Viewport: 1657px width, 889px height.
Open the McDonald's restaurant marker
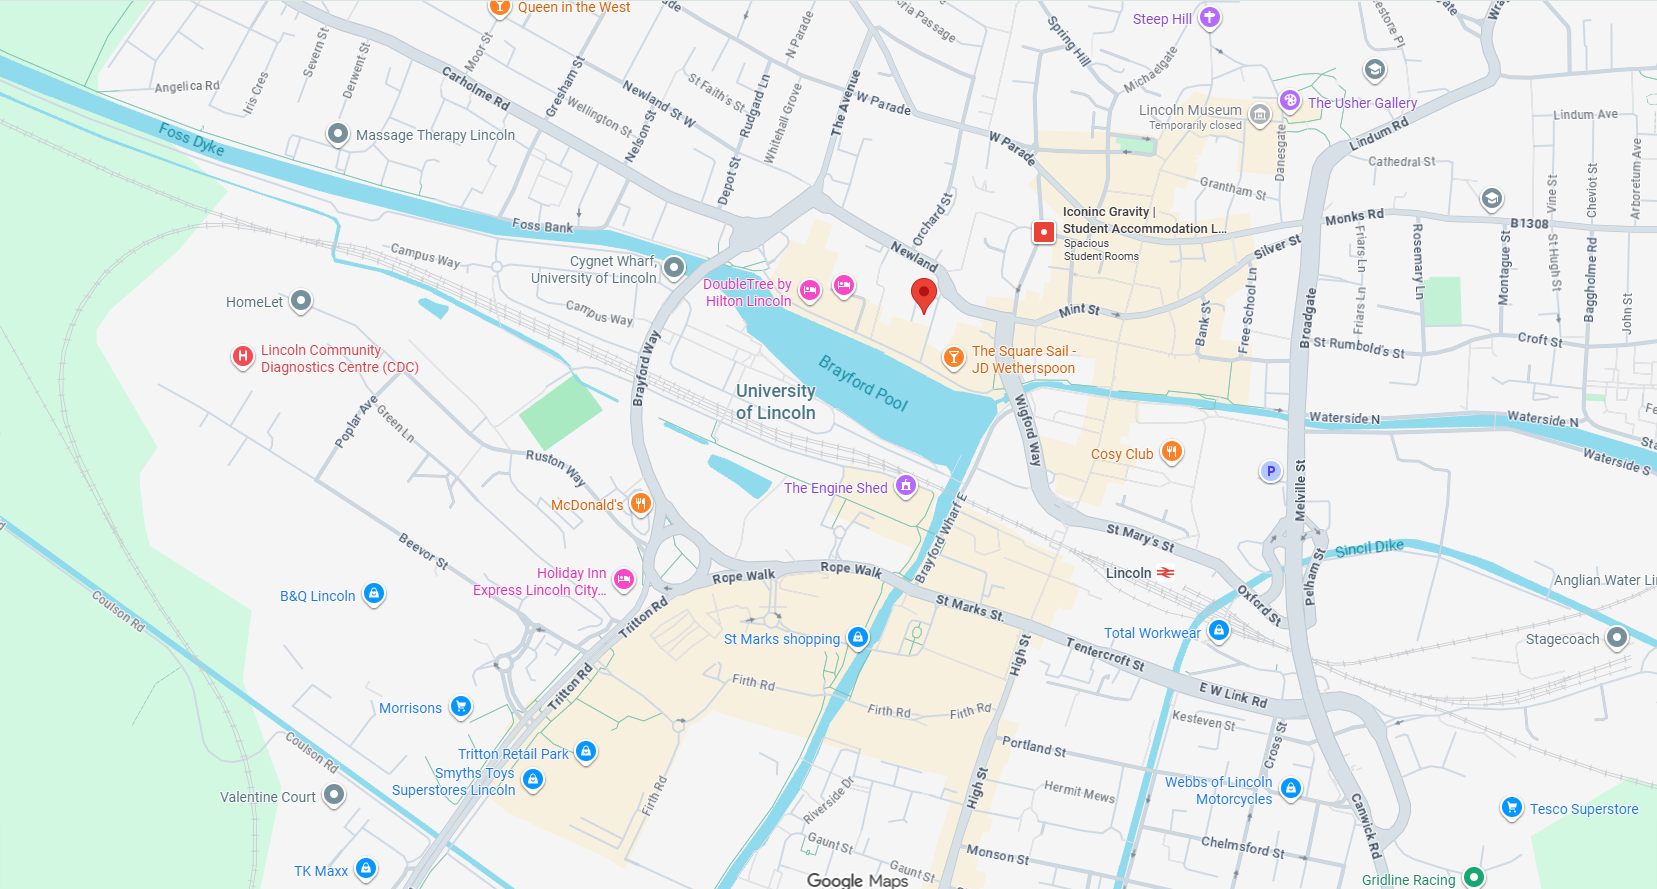coord(641,503)
